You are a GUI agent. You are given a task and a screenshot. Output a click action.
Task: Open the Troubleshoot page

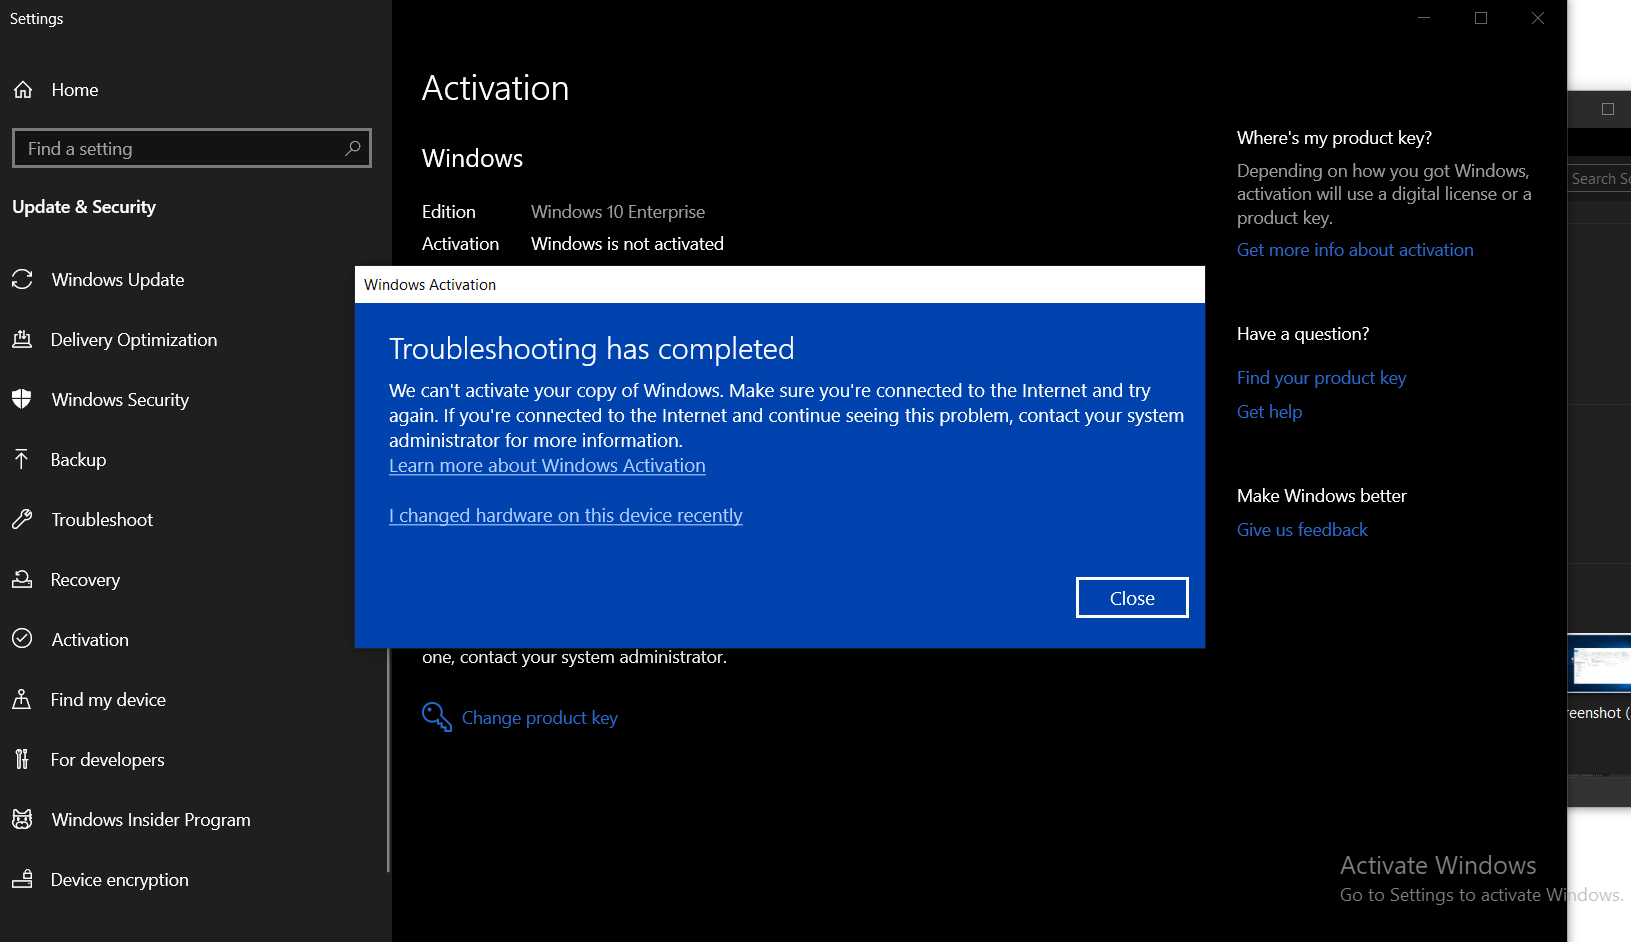[x=102, y=520]
